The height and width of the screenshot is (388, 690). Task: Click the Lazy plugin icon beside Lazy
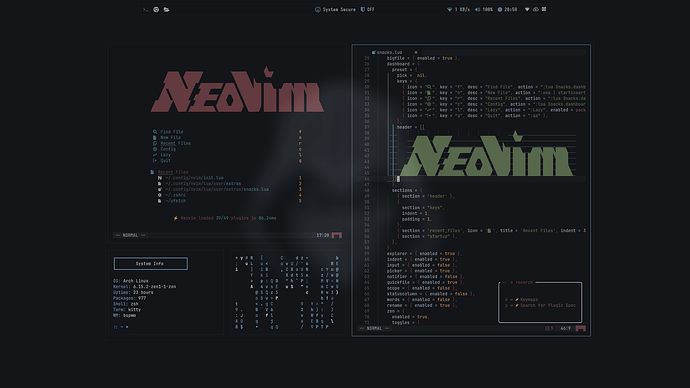point(155,154)
